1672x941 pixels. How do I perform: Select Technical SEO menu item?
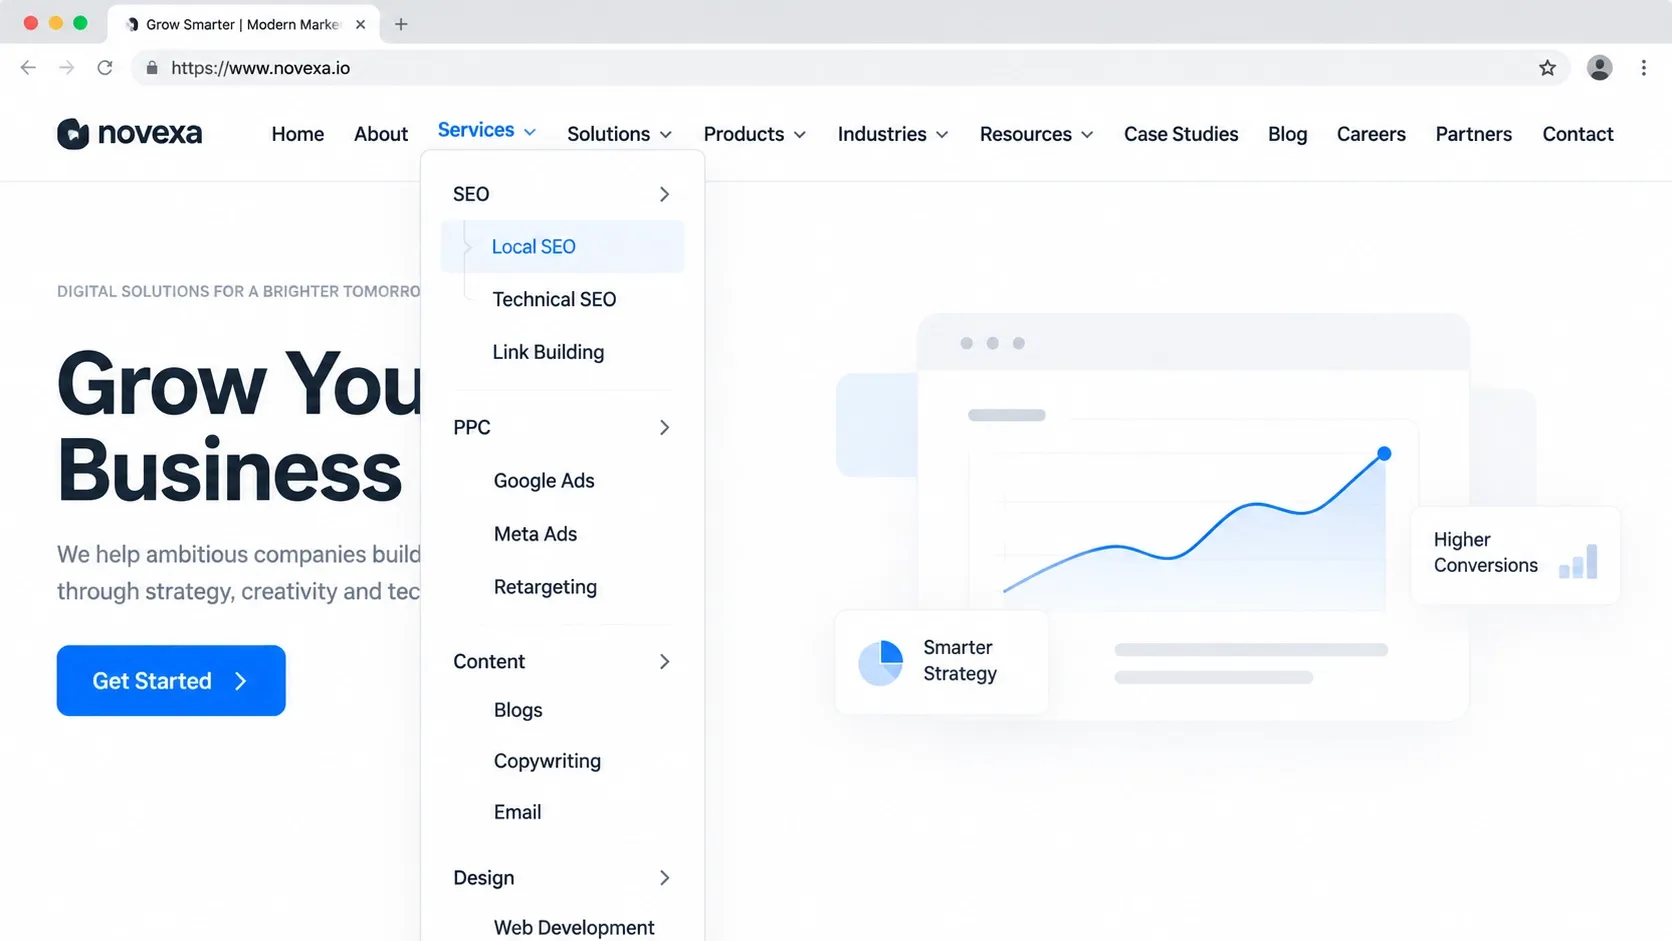click(554, 299)
